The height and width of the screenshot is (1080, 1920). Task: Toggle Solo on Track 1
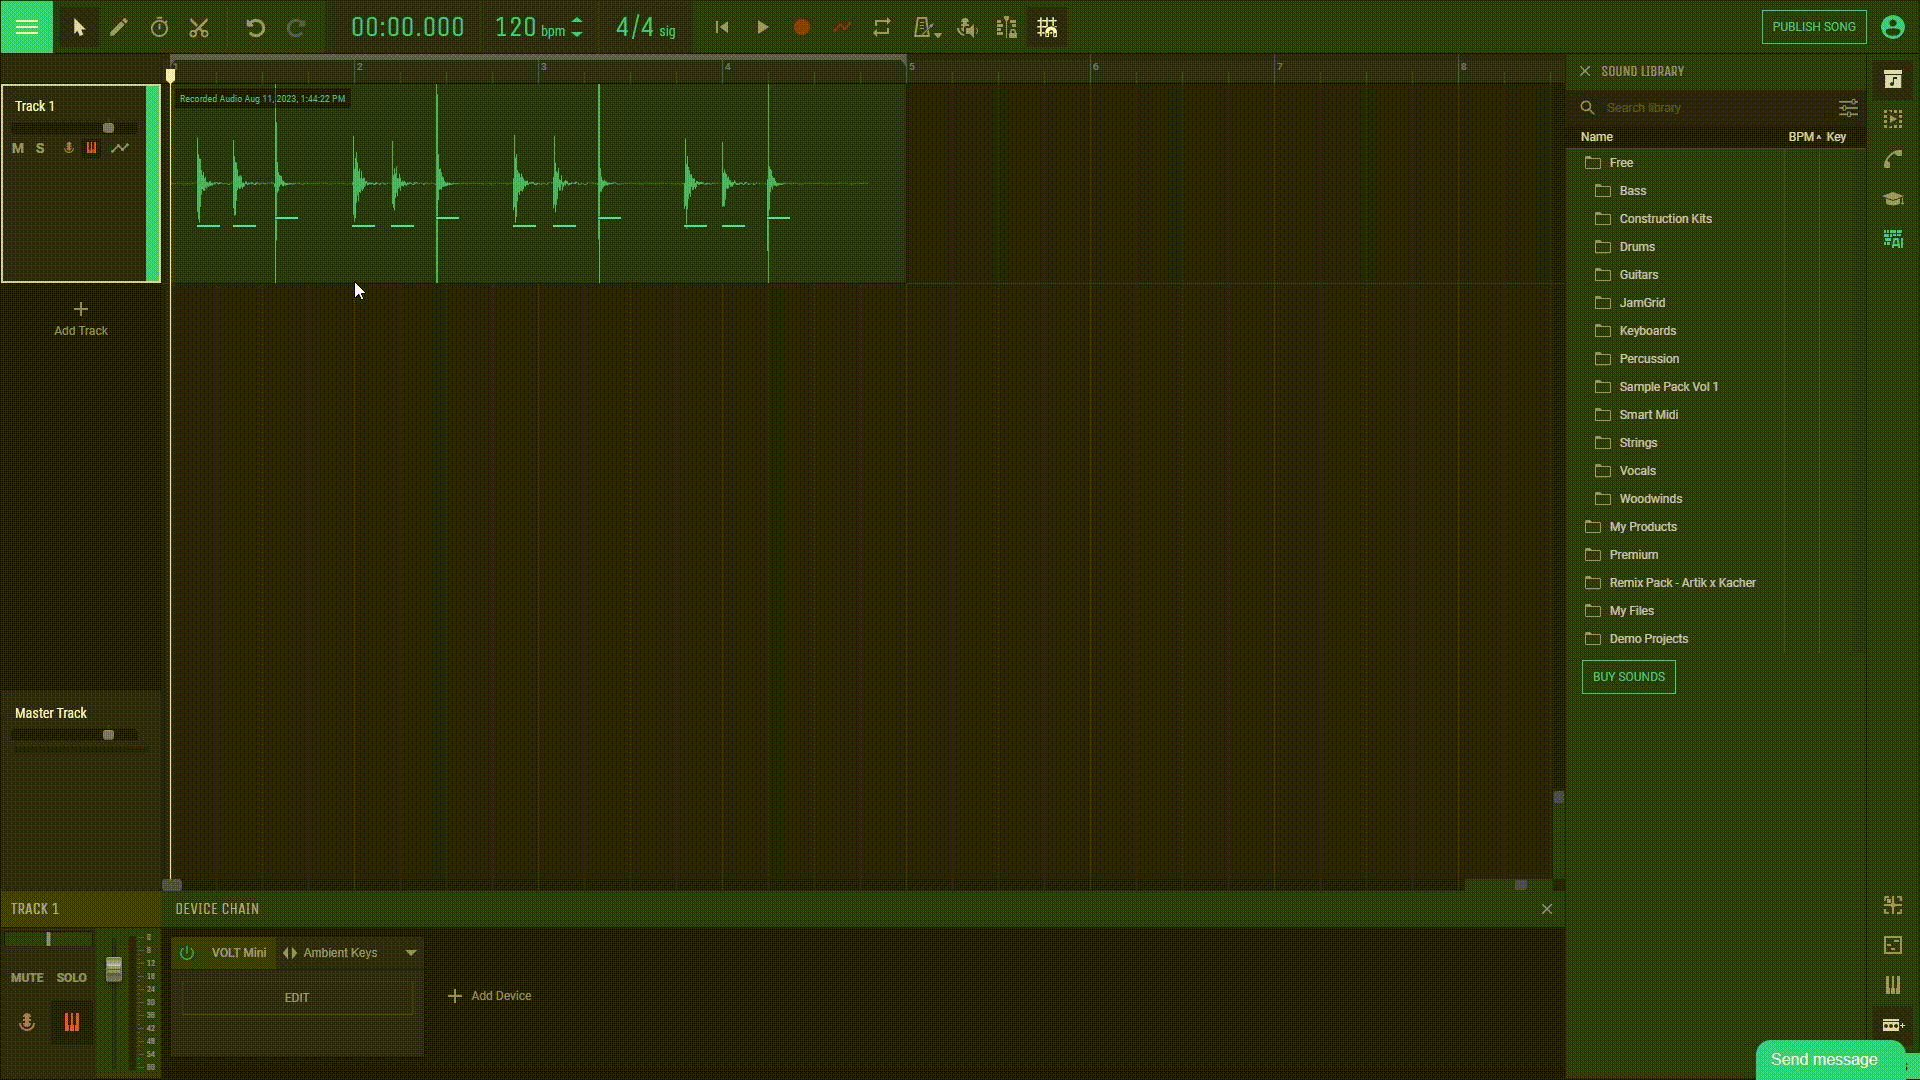(x=40, y=146)
